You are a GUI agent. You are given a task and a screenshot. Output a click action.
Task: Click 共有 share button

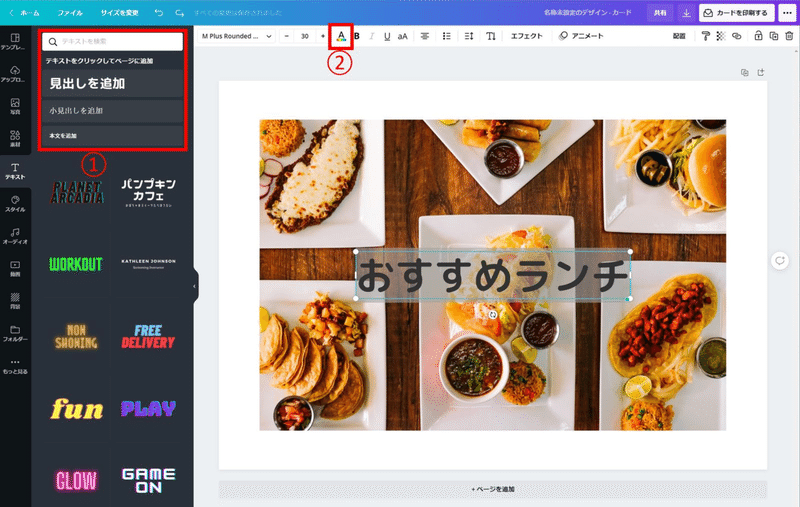click(x=660, y=13)
